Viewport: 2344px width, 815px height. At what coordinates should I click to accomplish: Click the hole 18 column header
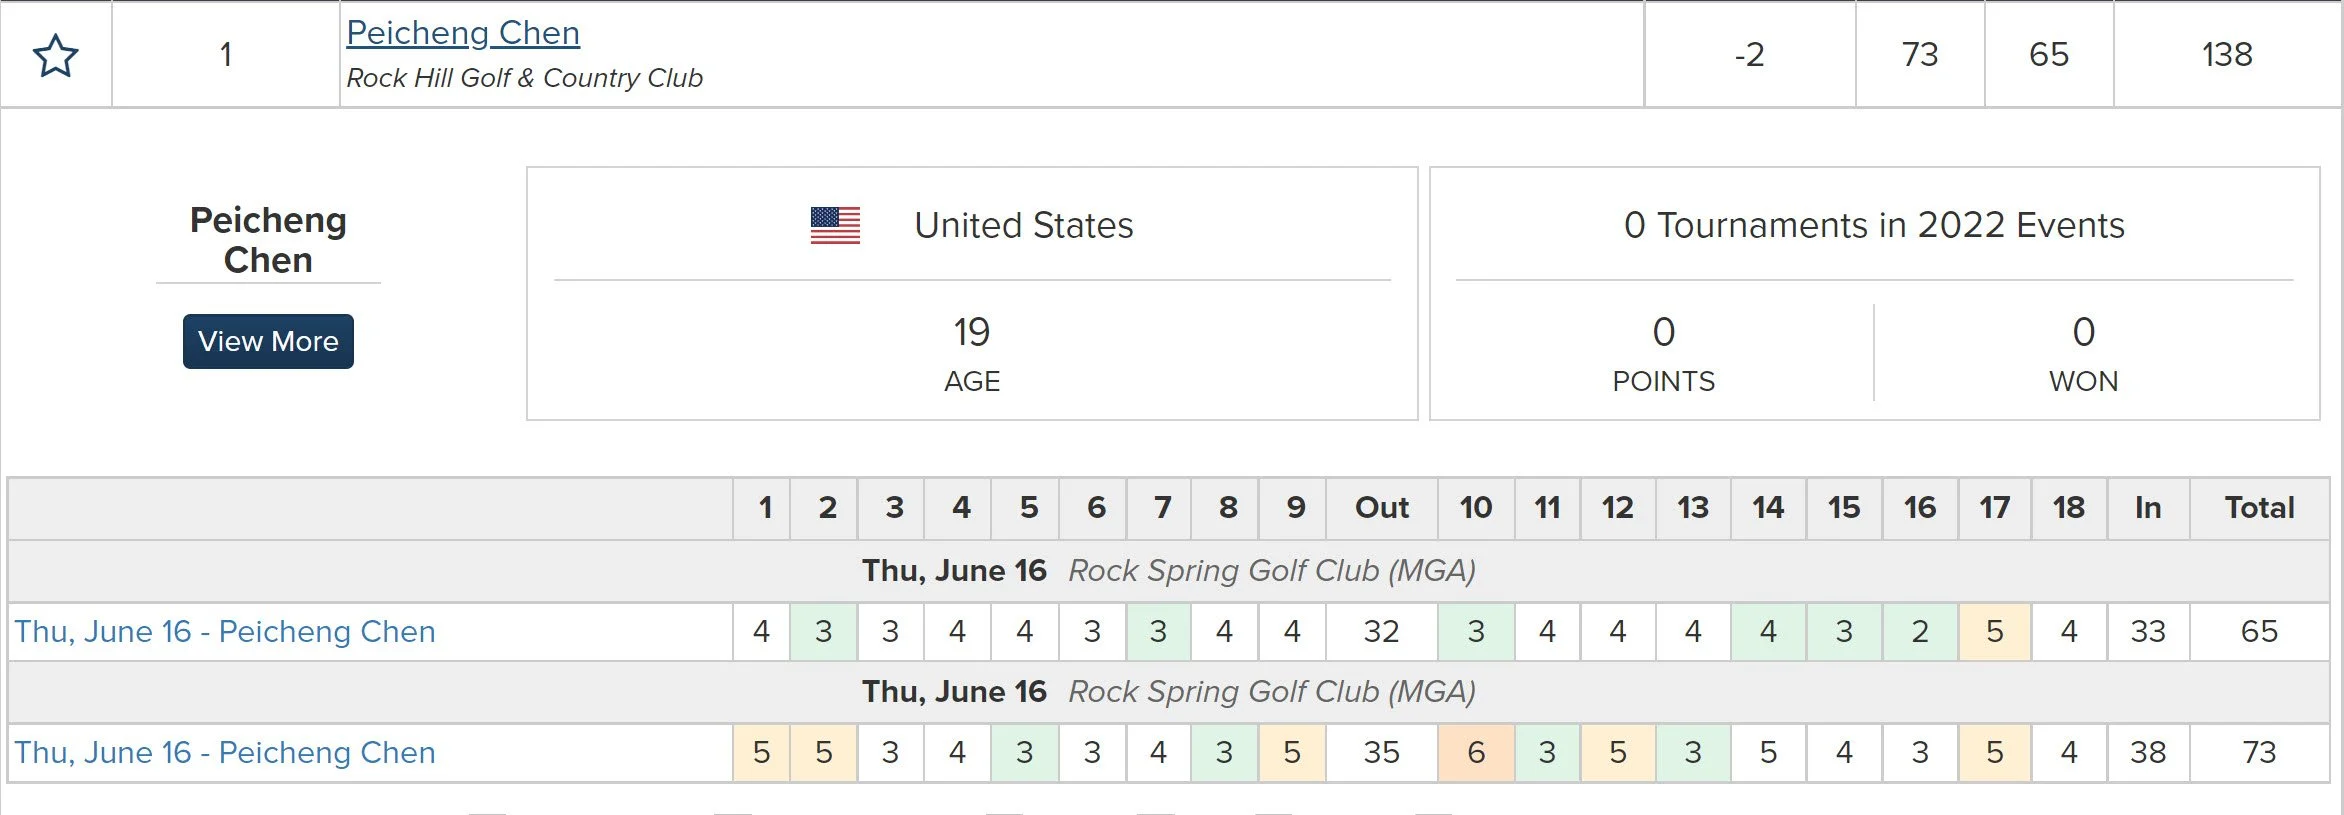[2068, 508]
